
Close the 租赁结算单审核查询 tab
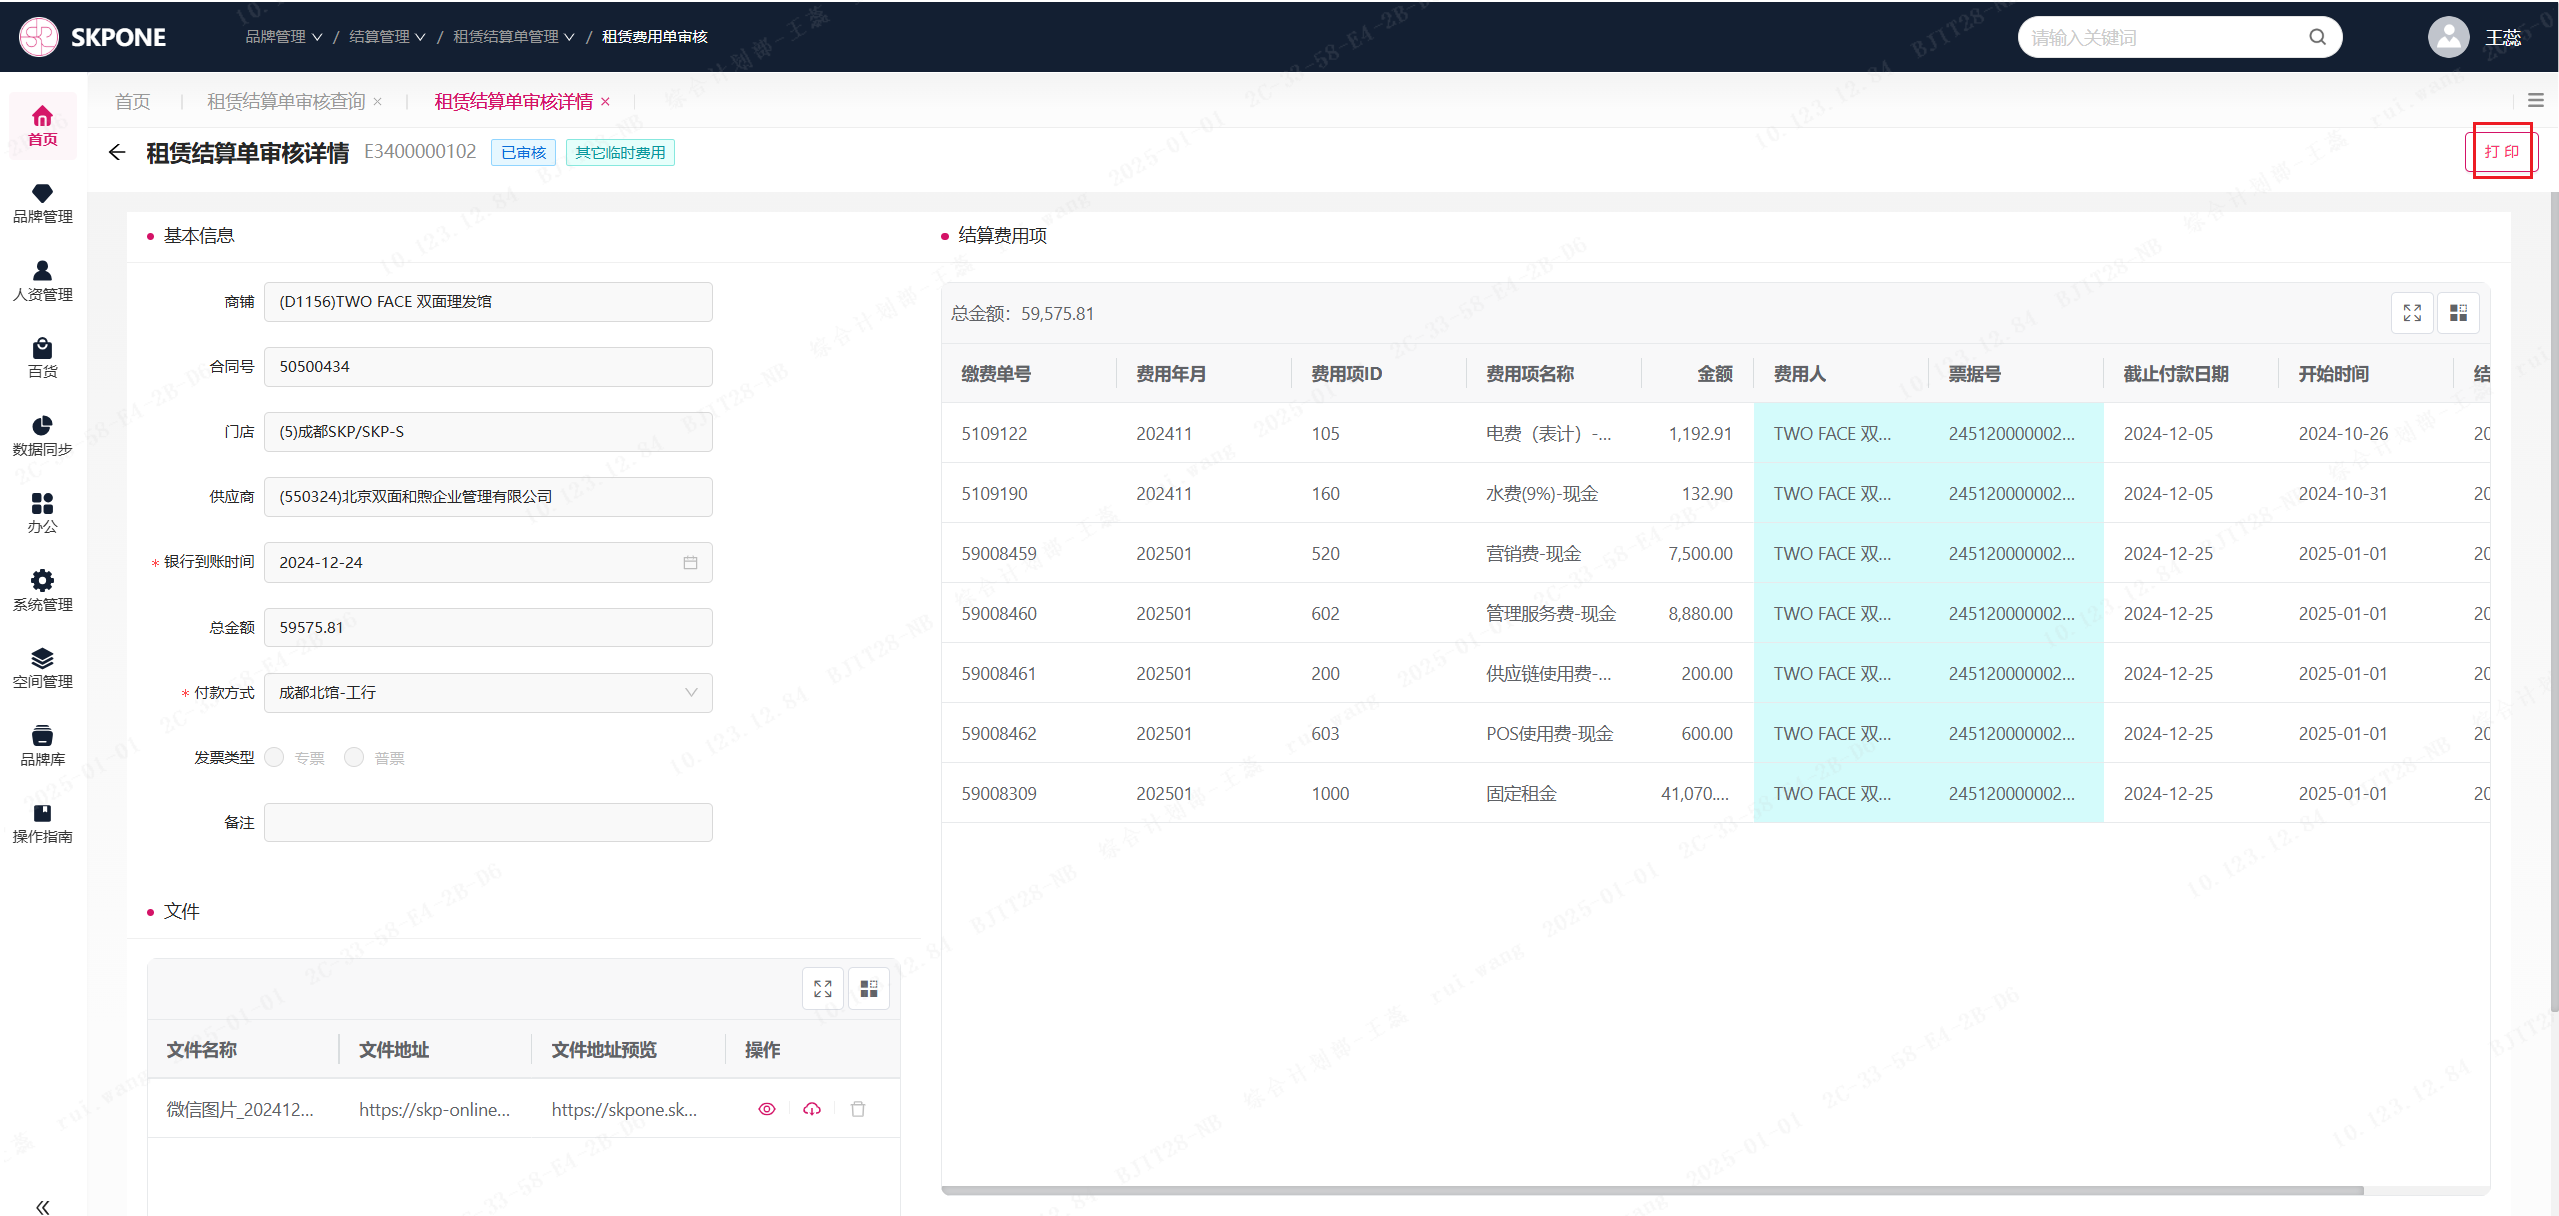378,101
